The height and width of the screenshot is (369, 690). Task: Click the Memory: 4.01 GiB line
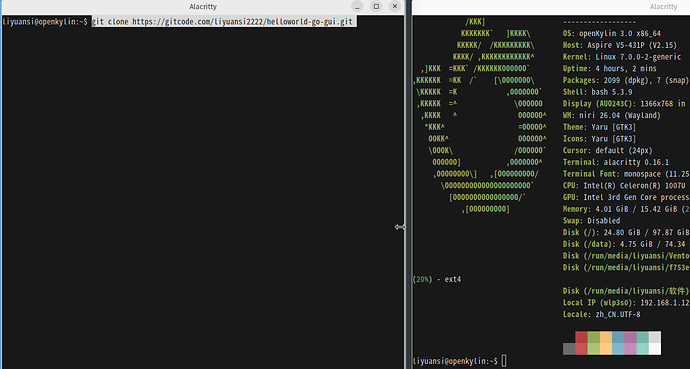pos(626,209)
